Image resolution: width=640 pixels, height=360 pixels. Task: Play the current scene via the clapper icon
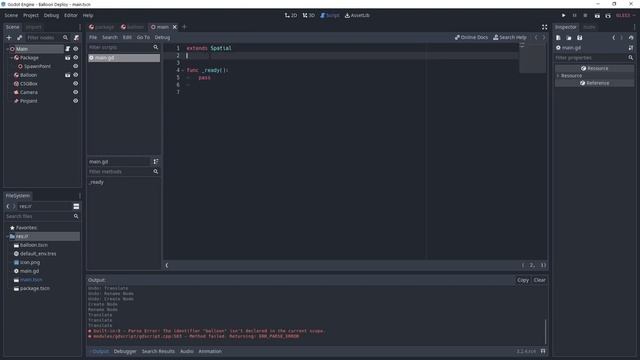597,16
